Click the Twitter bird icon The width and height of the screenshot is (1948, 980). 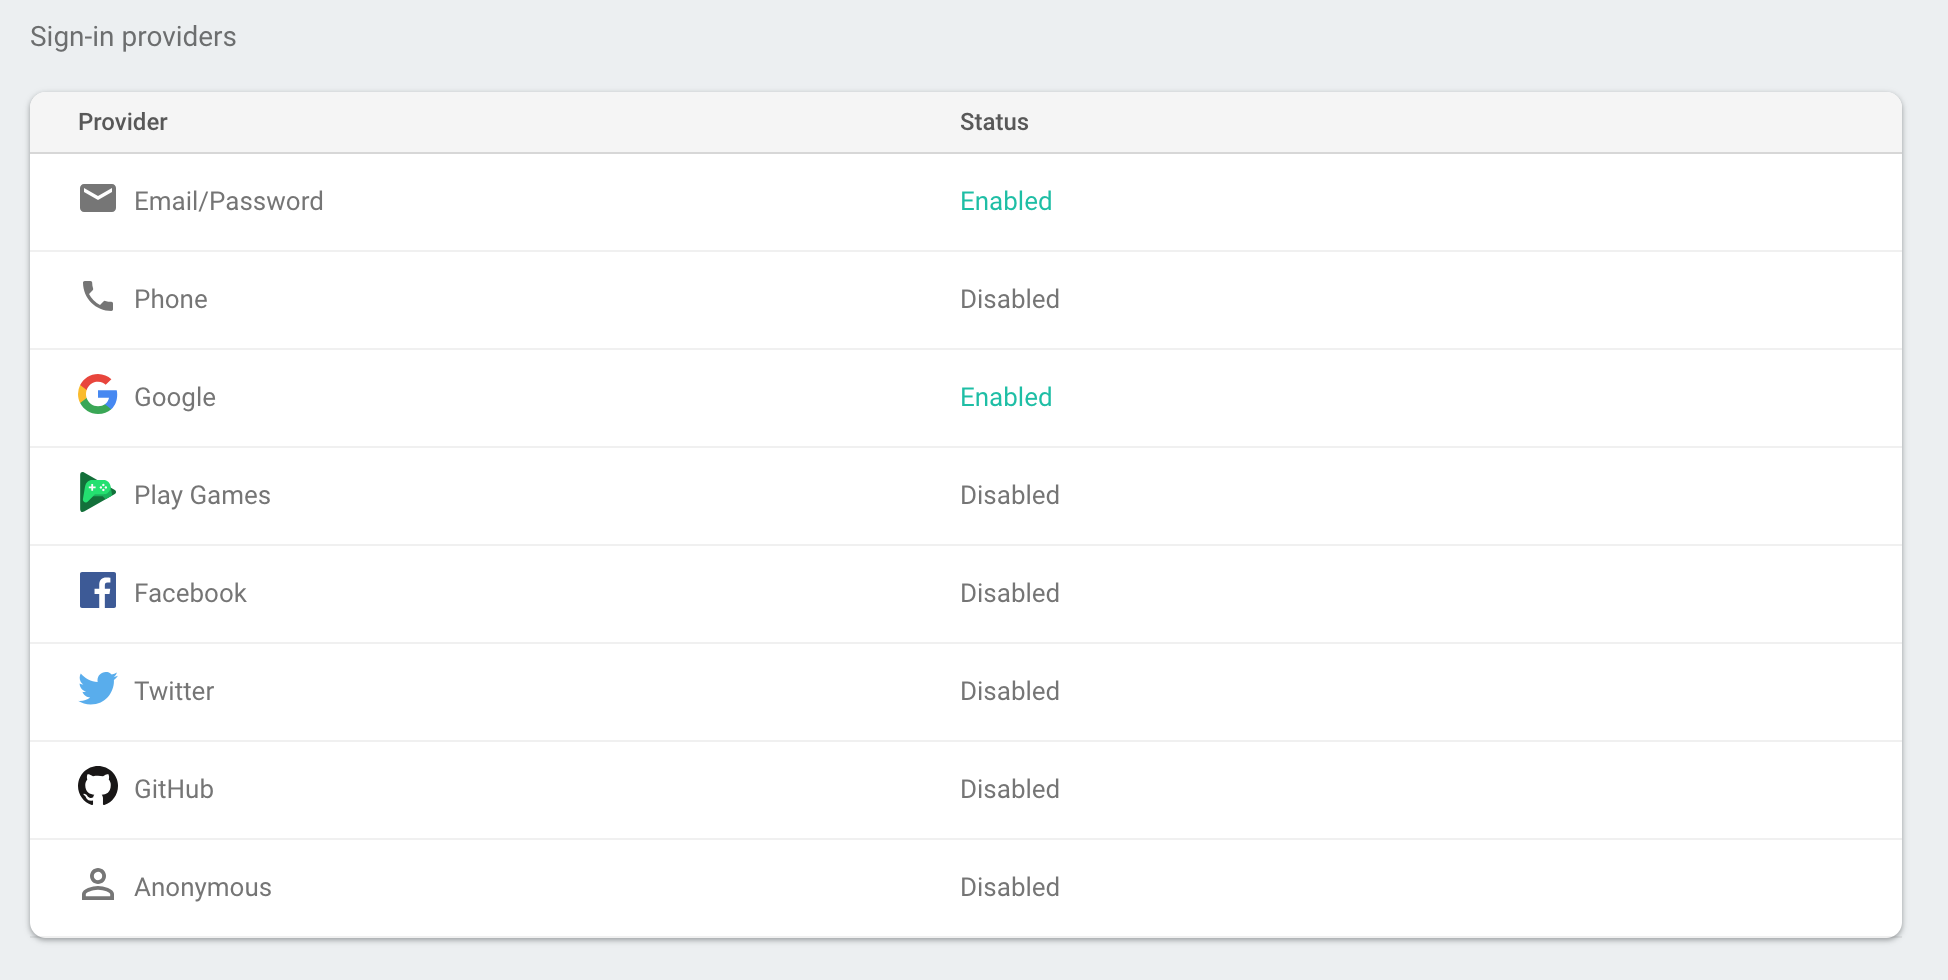point(98,688)
